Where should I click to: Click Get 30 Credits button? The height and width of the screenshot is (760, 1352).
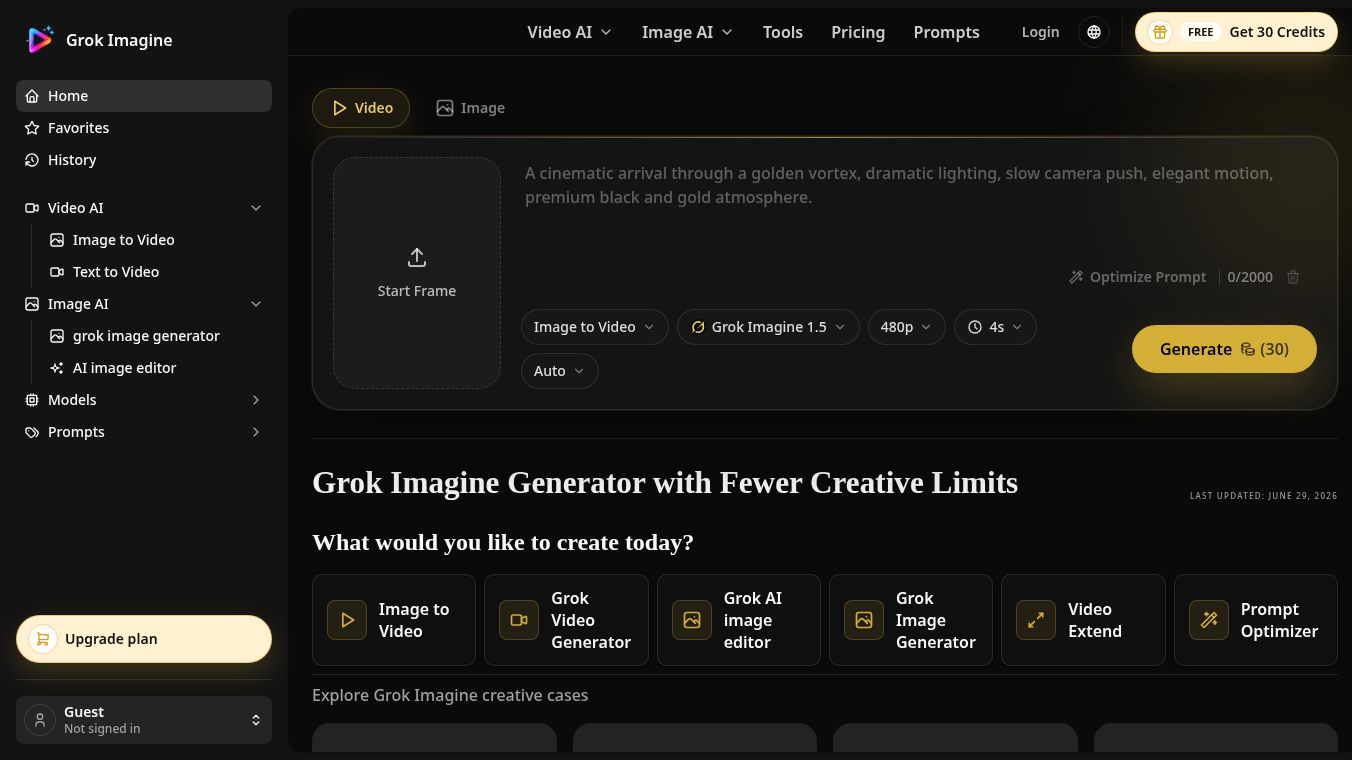1236,32
